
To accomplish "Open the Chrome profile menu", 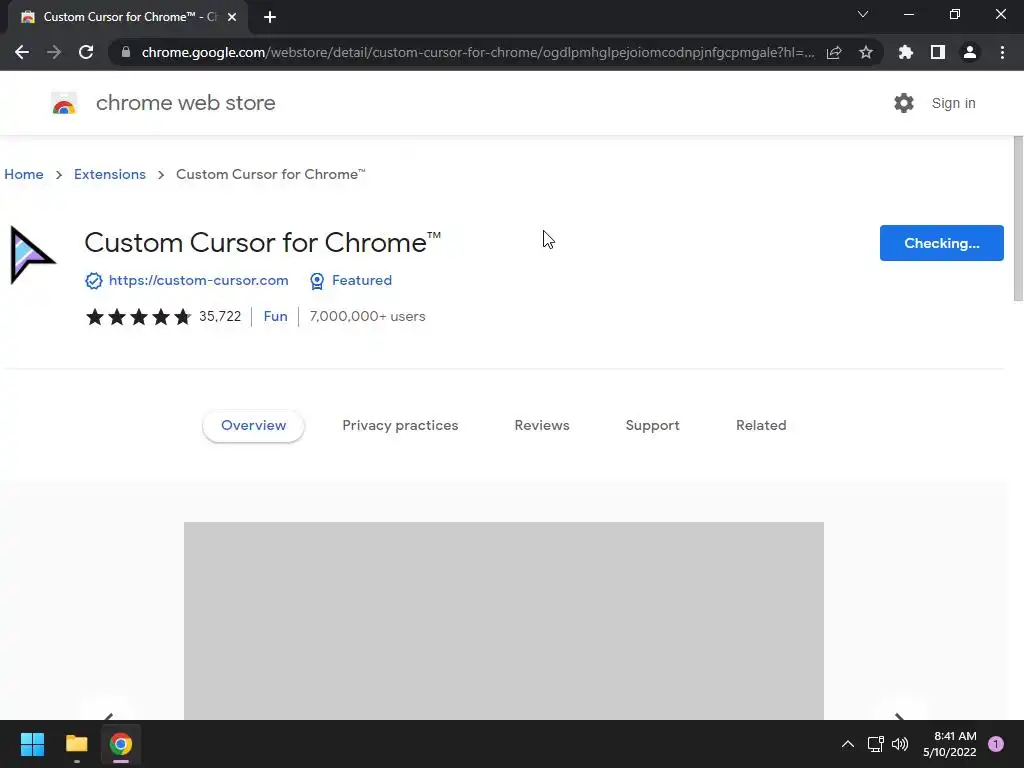I will tap(970, 52).
